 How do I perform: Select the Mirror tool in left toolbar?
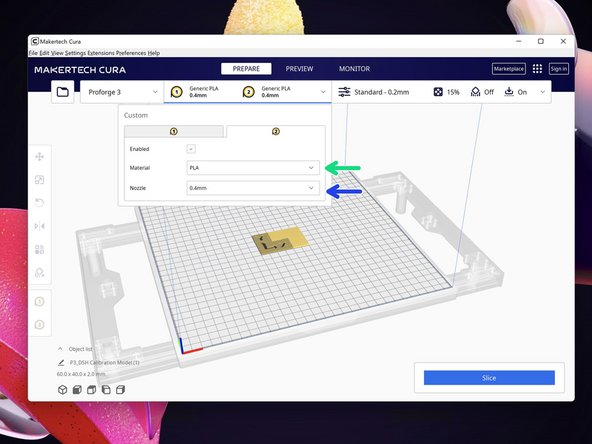(x=40, y=226)
